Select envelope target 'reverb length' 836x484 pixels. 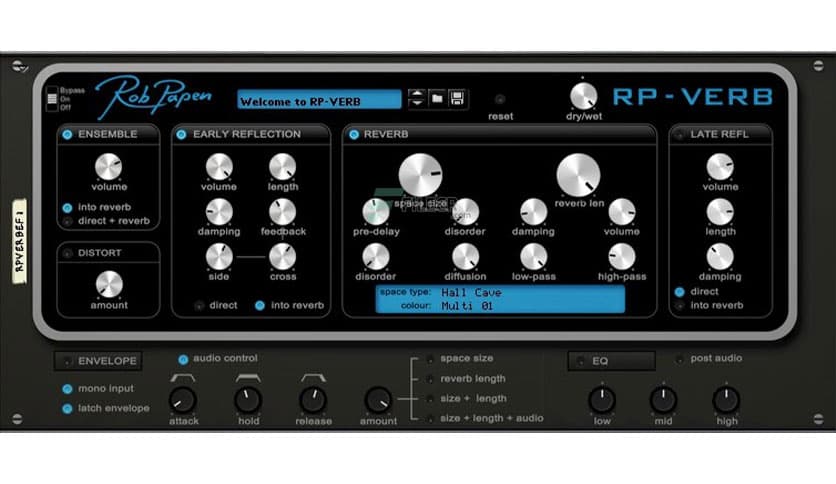[430, 379]
